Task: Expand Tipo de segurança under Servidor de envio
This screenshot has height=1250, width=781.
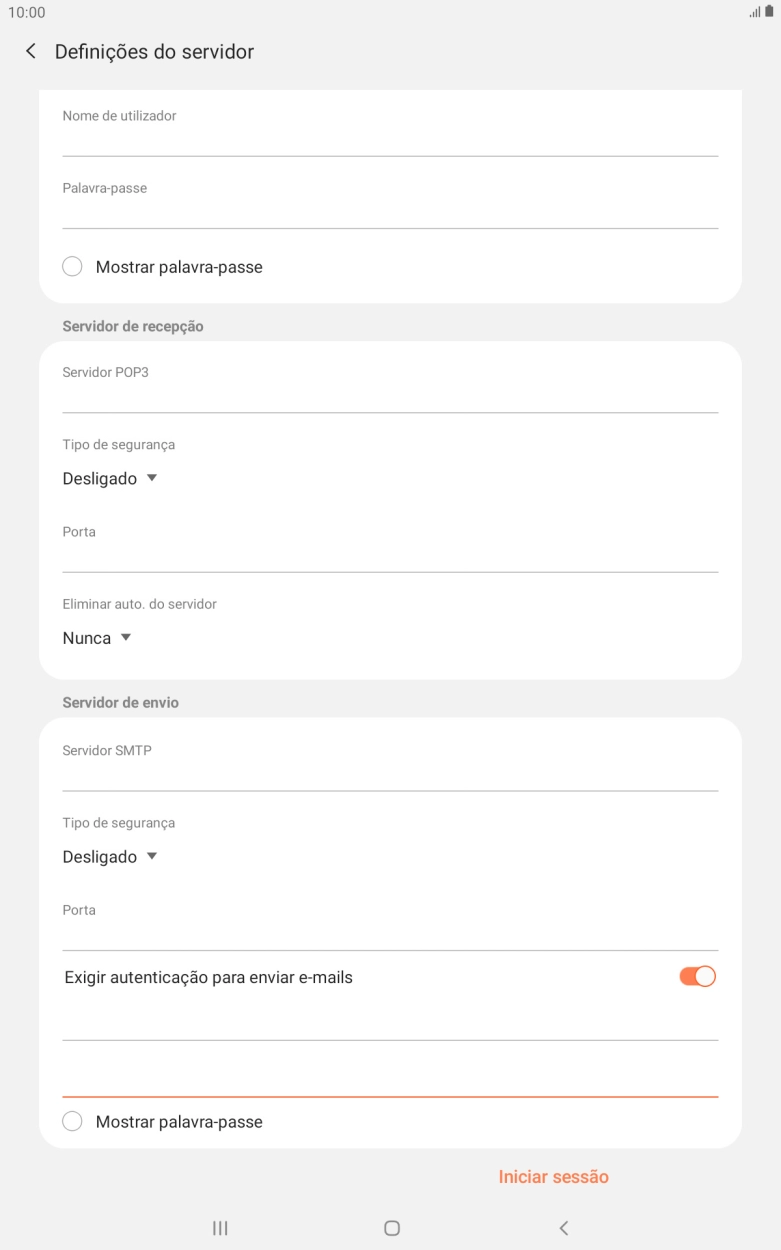Action: coord(110,856)
